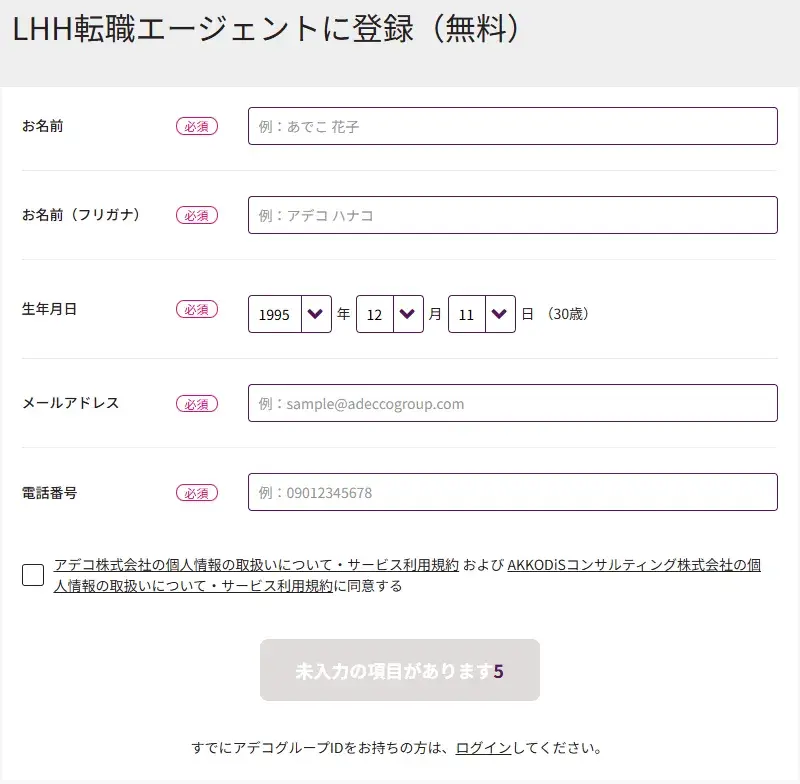
Task: Click the 電話番号 phone number input field
Action: (512, 492)
